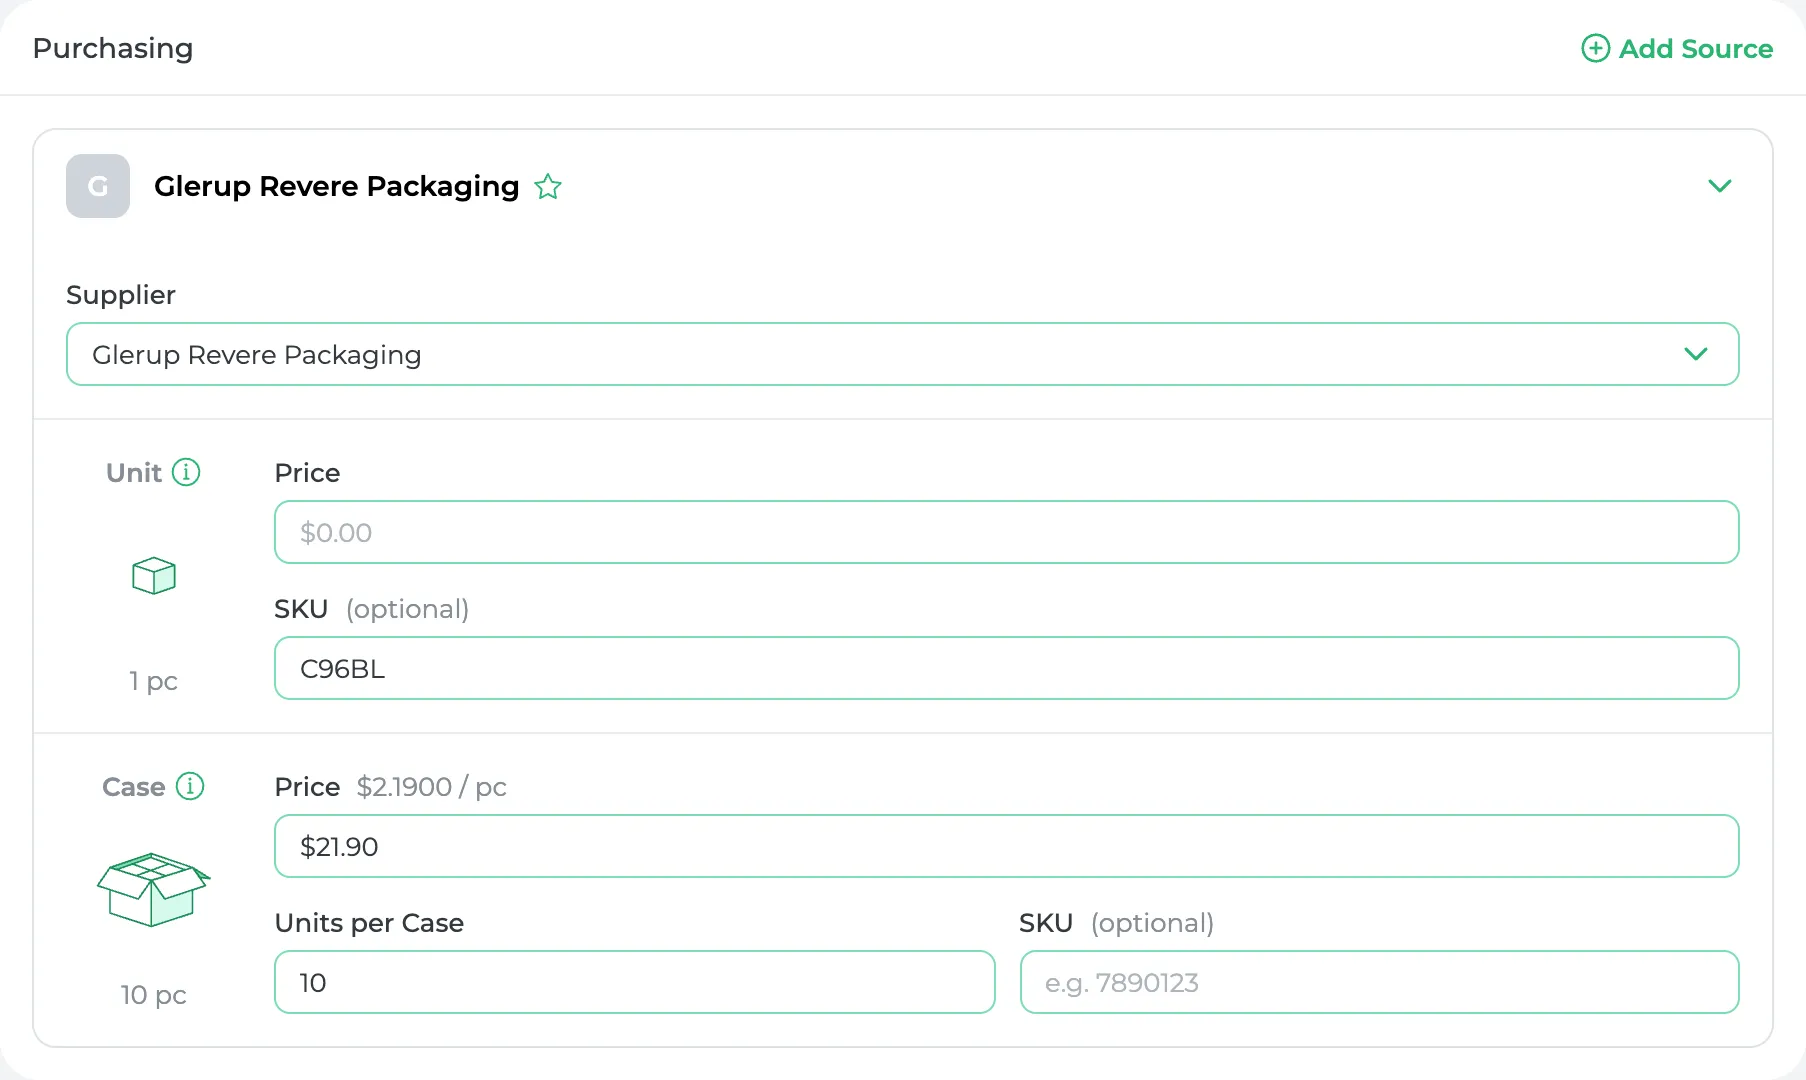This screenshot has width=1806, height=1080.
Task: Click the Unit section label
Action: [x=134, y=473]
